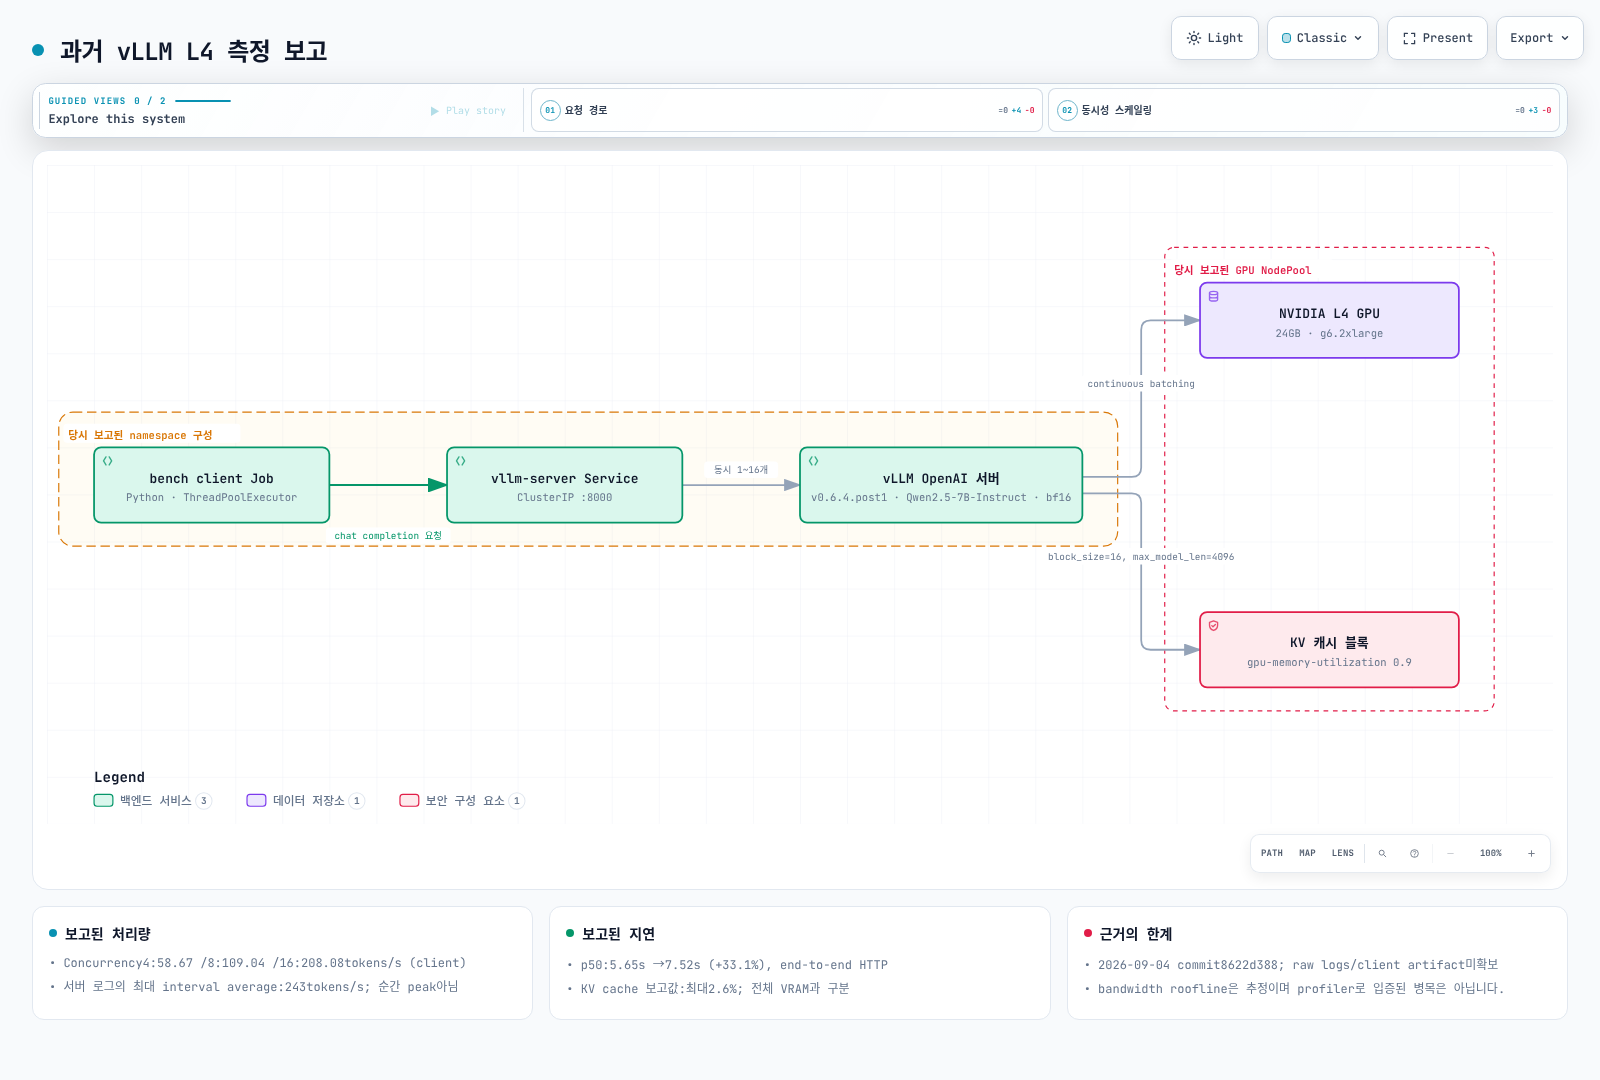Viewport: 1600px width, 1080px height.
Task: Toggle PATH mode in canvas toolbar
Action: [1272, 853]
